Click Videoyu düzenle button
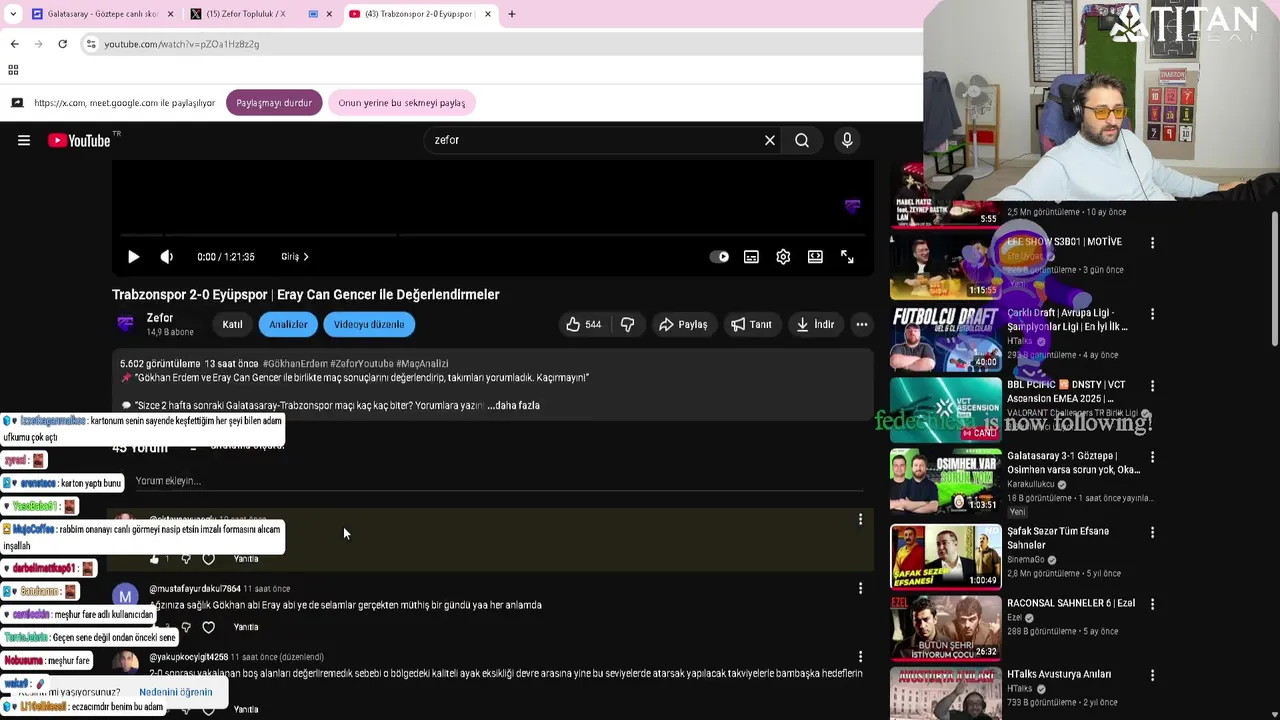Image resolution: width=1280 pixels, height=720 pixels. 369,324
